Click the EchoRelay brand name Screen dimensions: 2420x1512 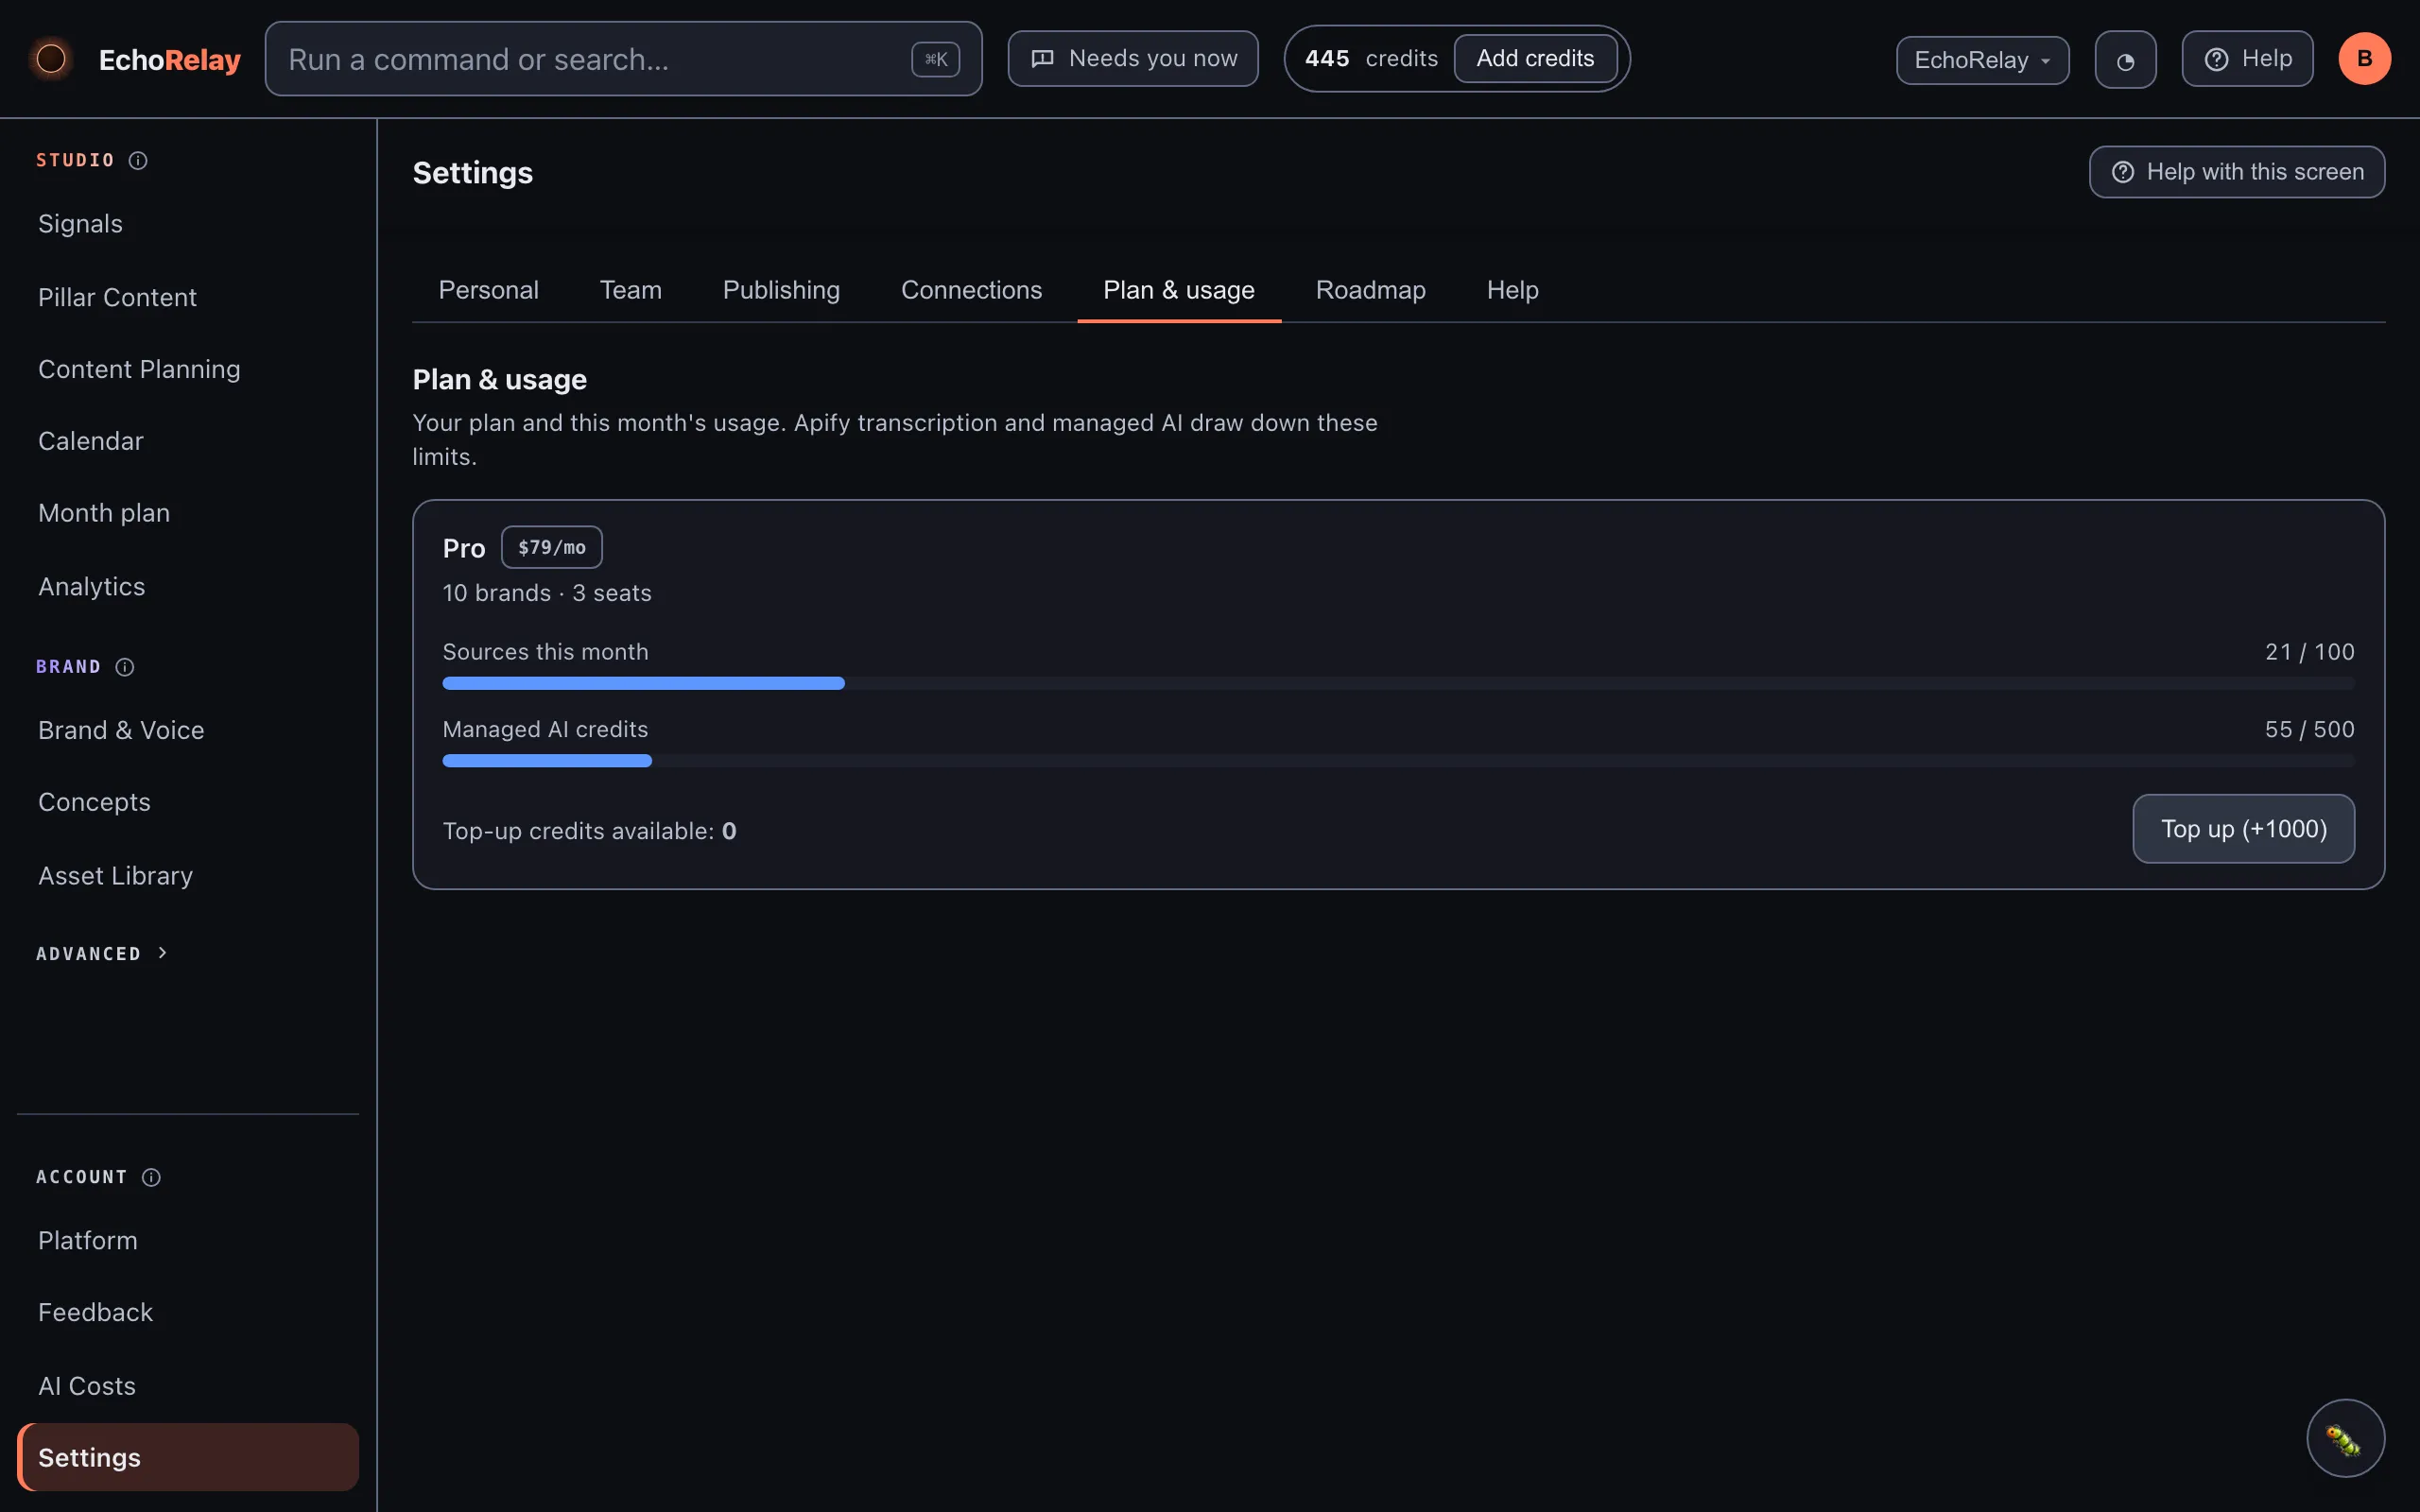tap(170, 60)
